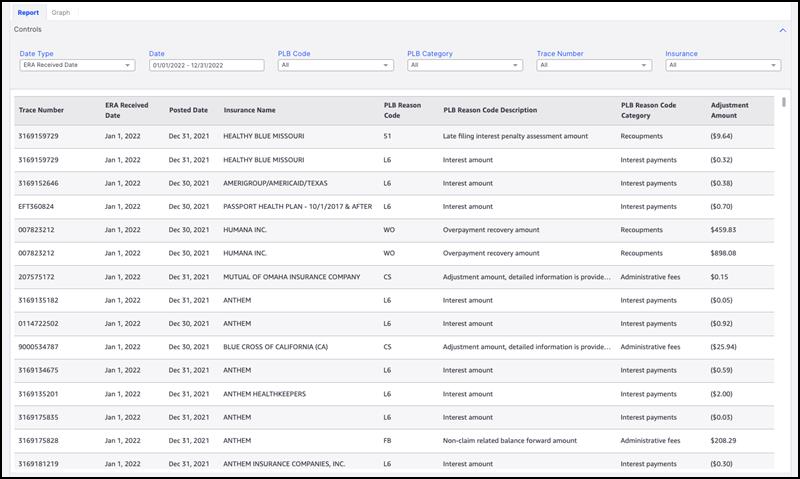Click the Posted Date column header
Image resolution: width=800 pixels, height=479 pixels.
tap(188, 110)
